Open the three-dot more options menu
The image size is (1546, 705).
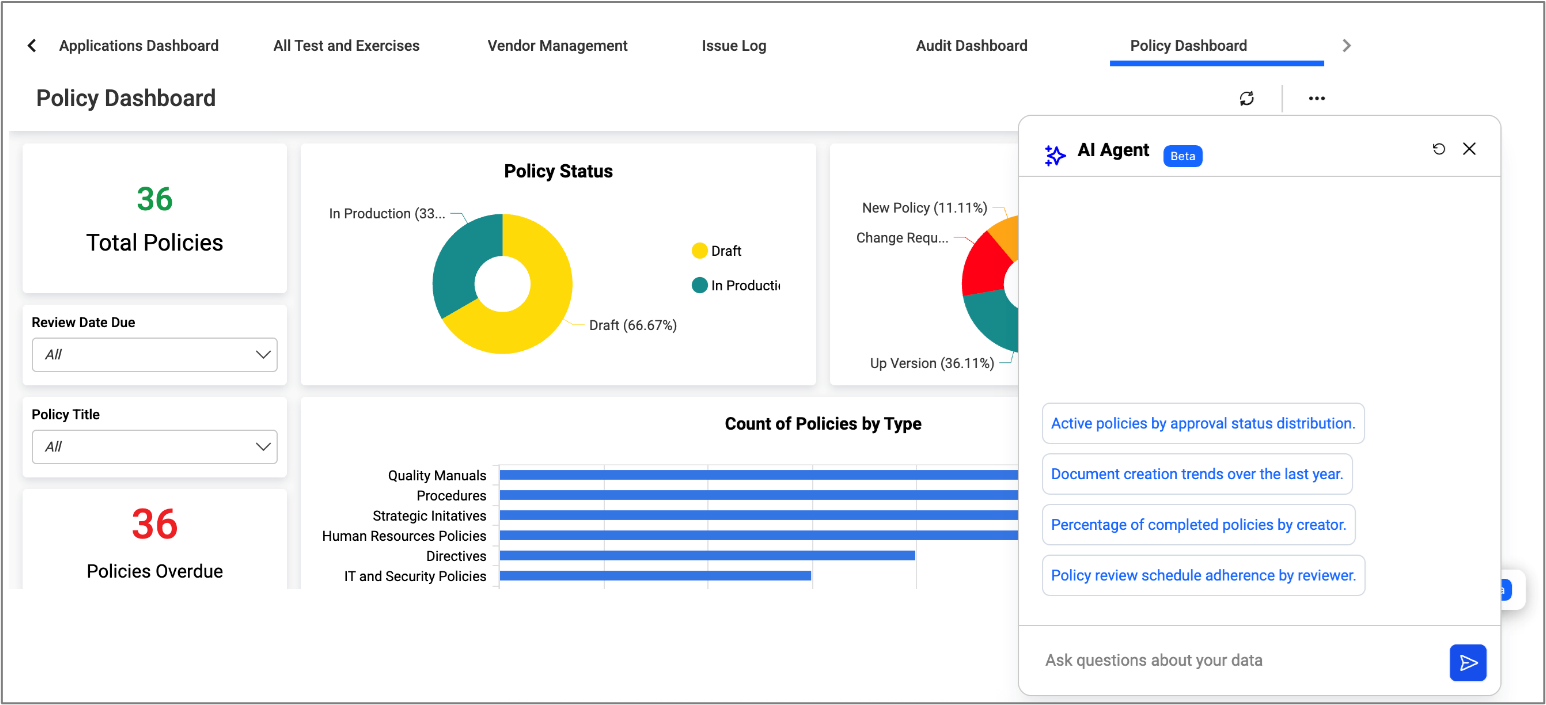pyautogui.click(x=1316, y=98)
